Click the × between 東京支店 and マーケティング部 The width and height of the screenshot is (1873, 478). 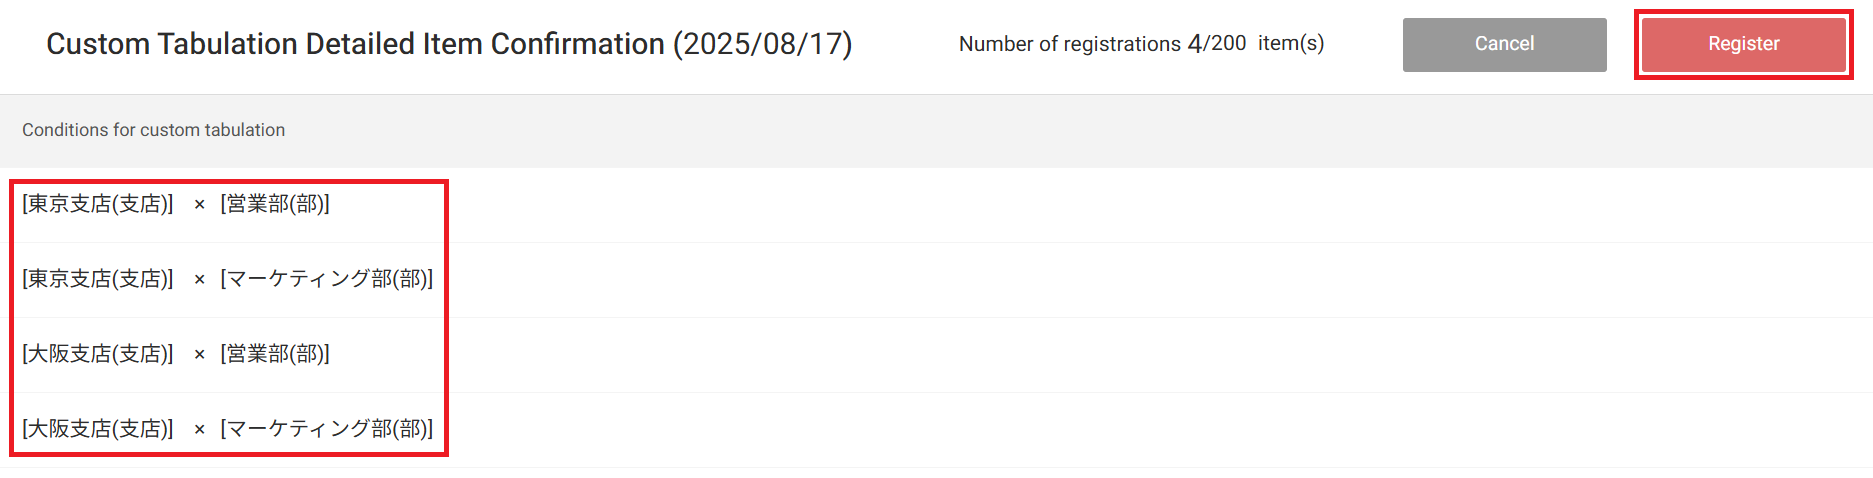point(199,280)
